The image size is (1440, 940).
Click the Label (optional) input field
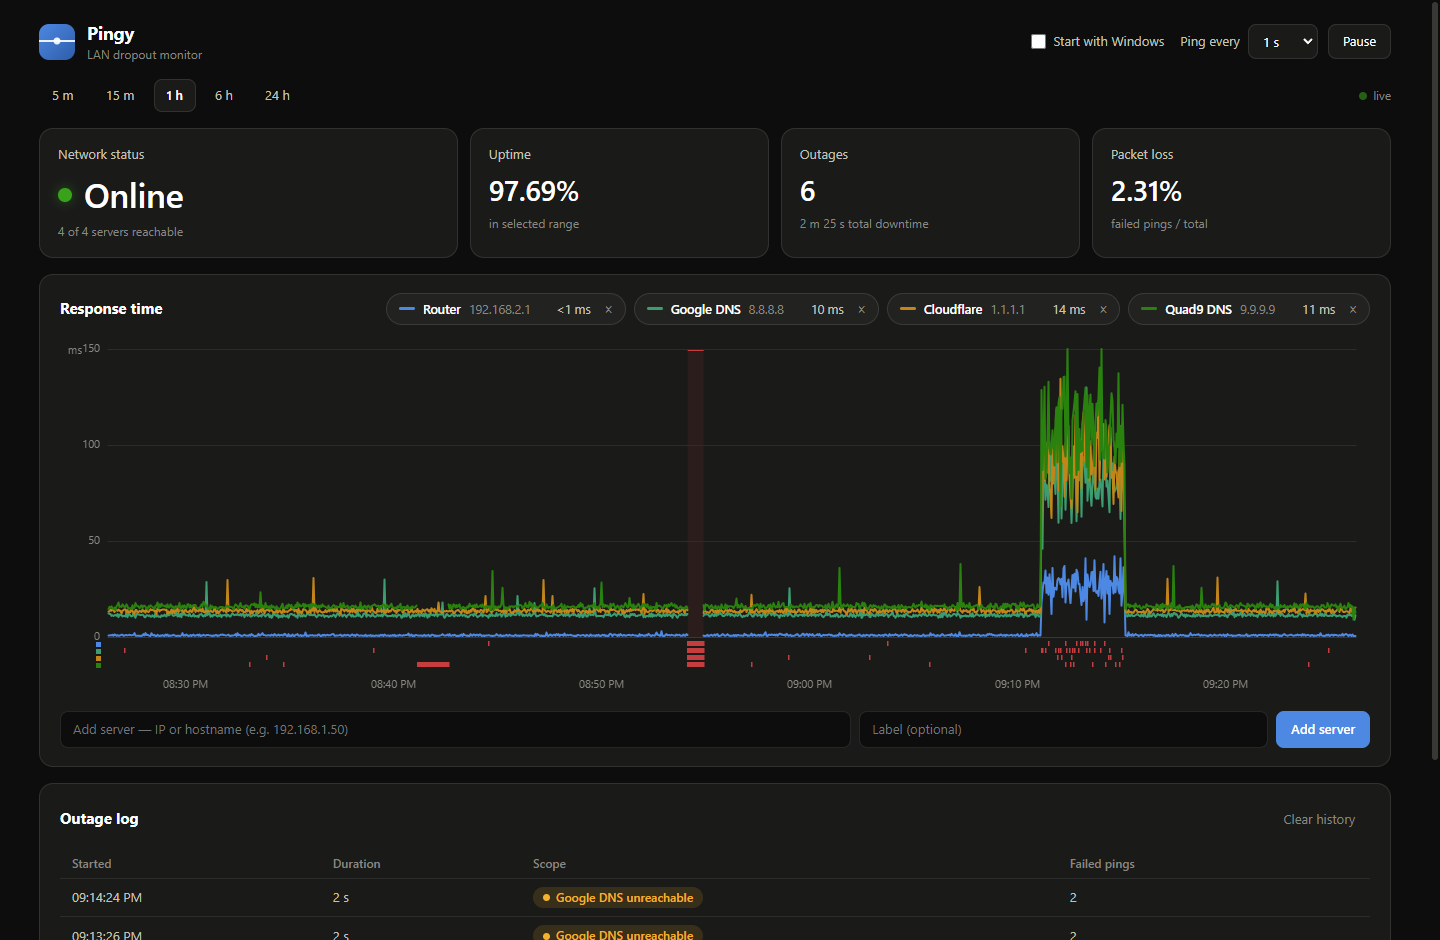click(1063, 730)
